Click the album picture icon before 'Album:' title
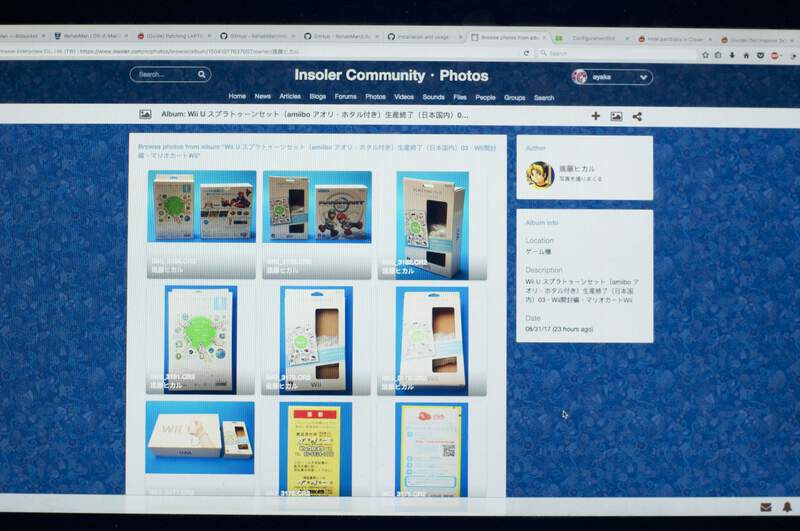This screenshot has height=531, width=800. (145, 114)
